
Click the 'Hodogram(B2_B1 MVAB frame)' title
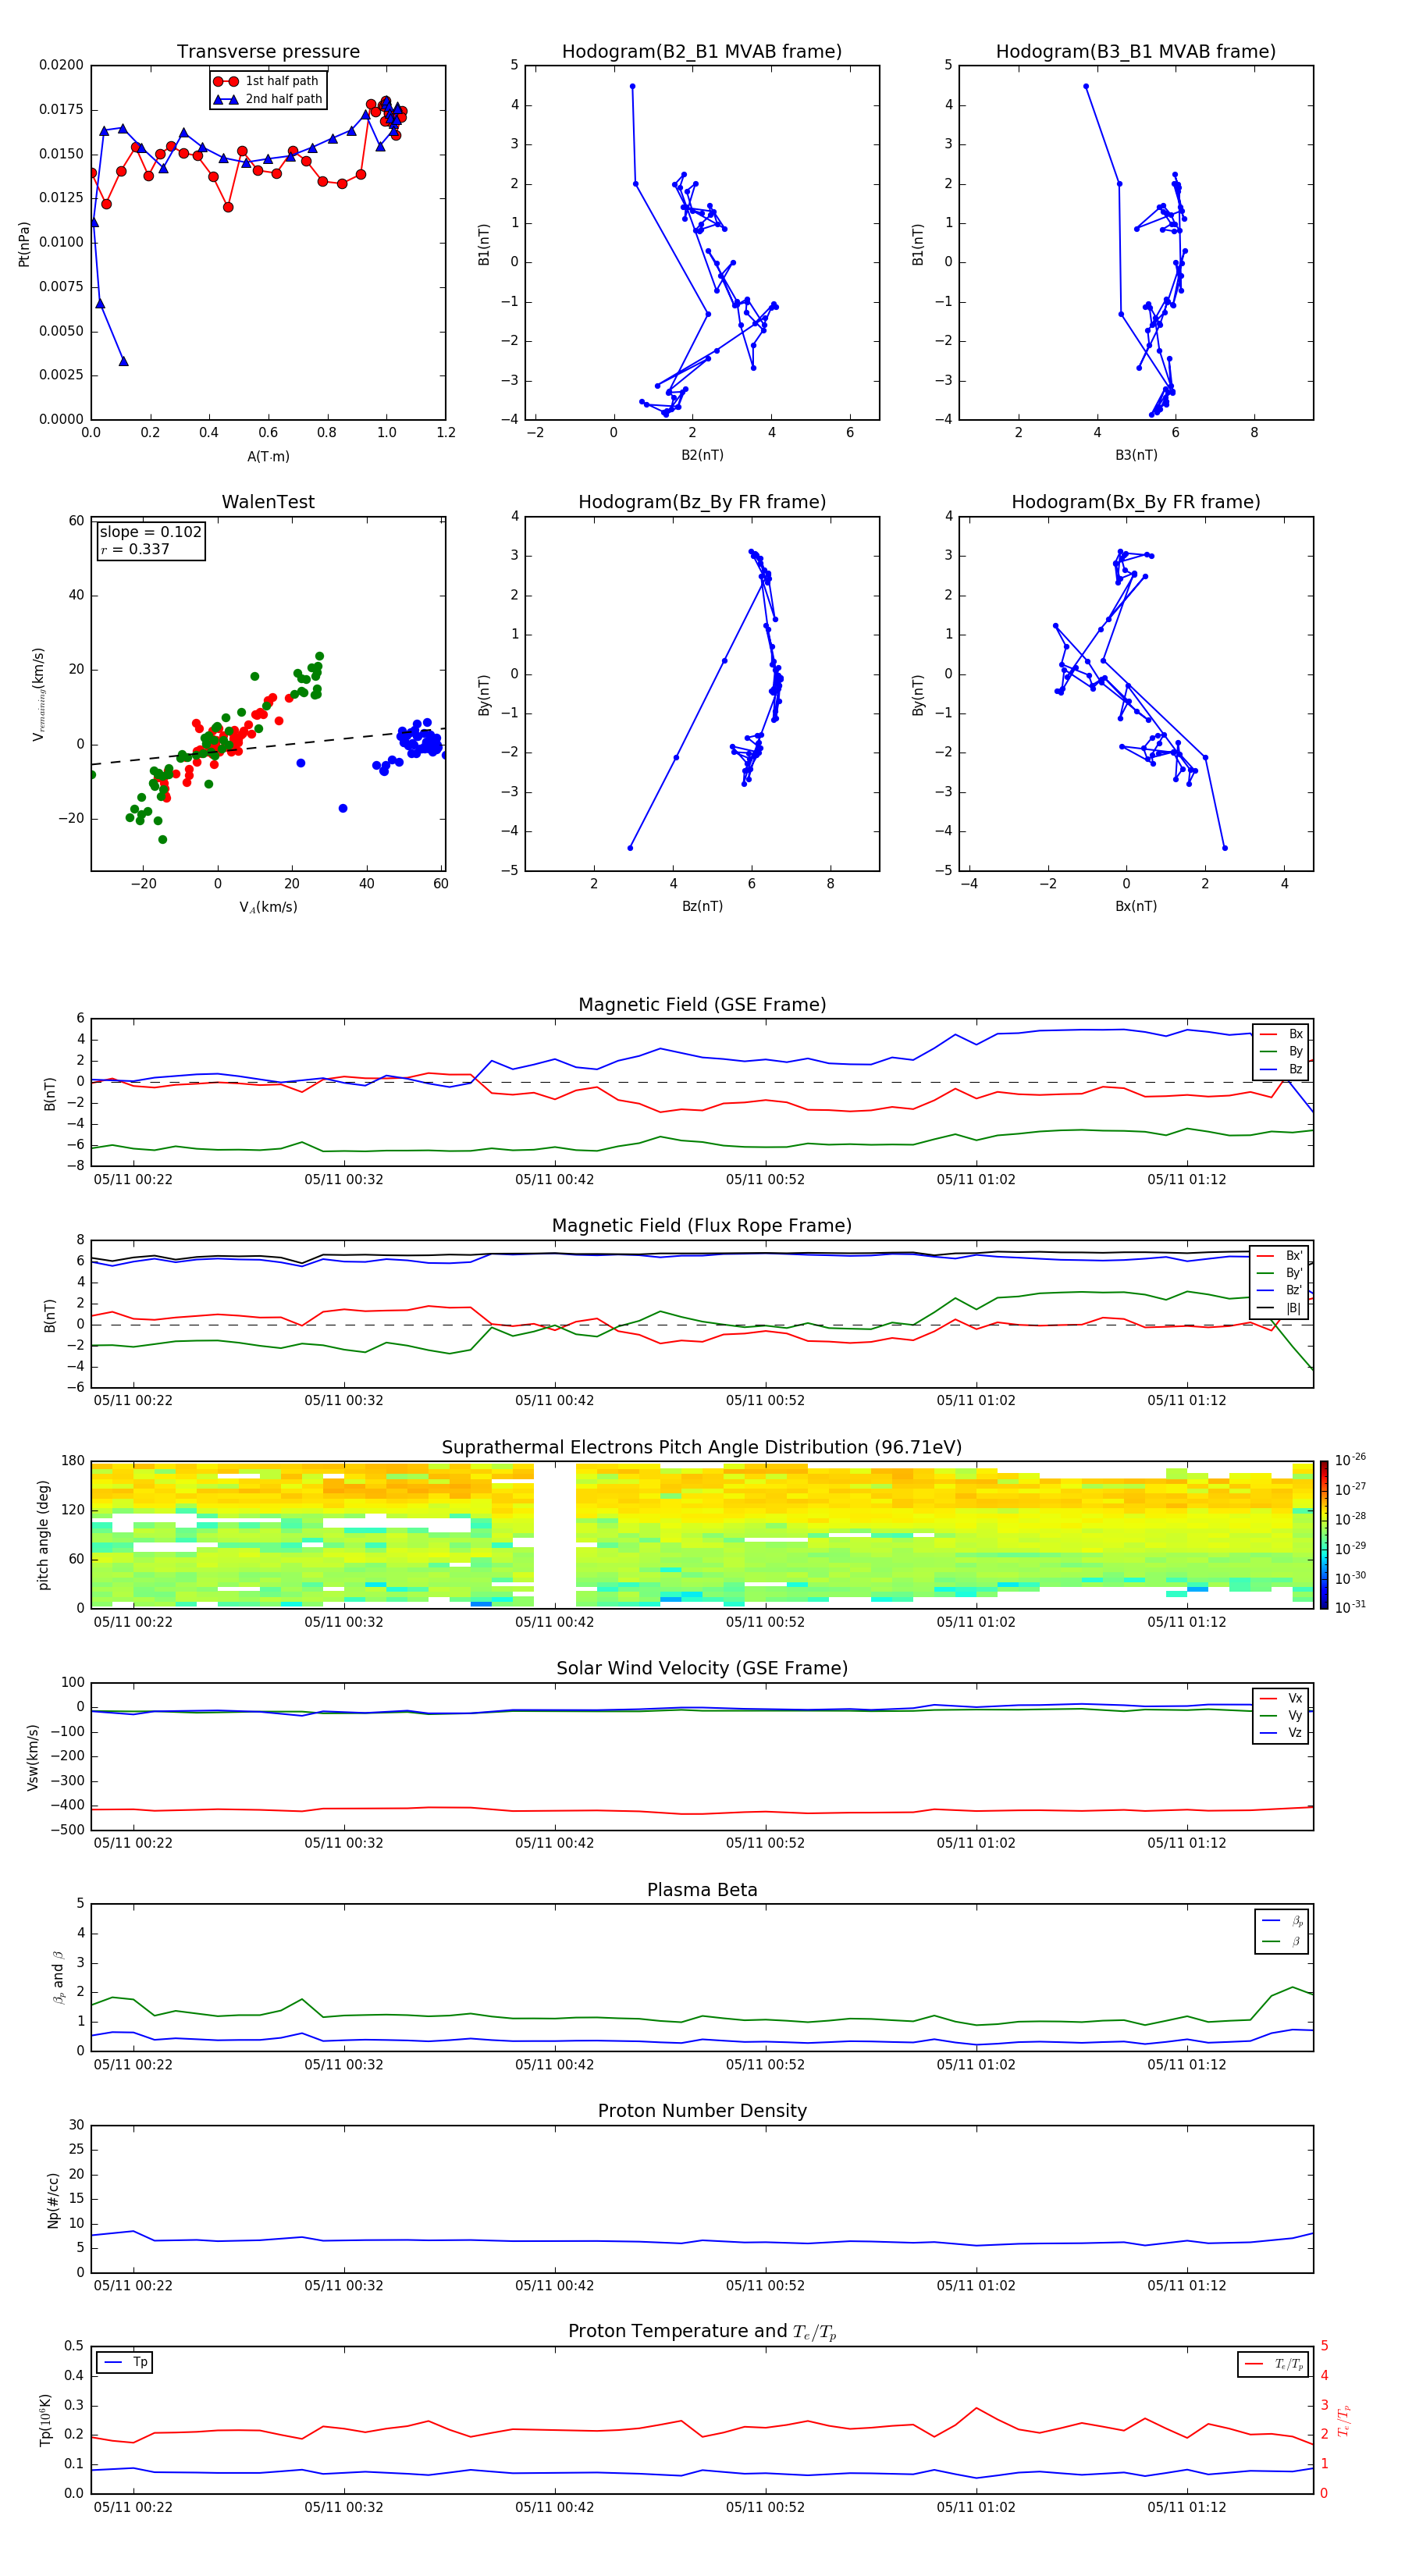point(702,51)
